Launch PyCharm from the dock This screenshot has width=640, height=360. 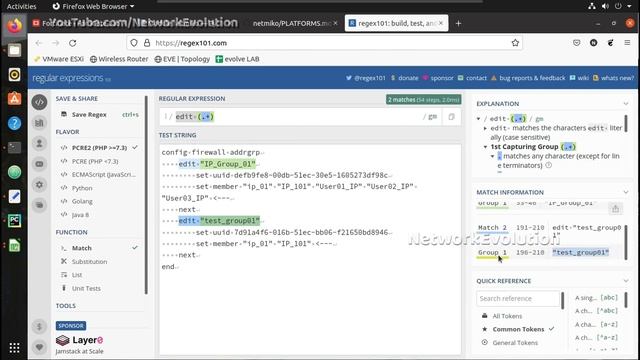tap(14, 221)
